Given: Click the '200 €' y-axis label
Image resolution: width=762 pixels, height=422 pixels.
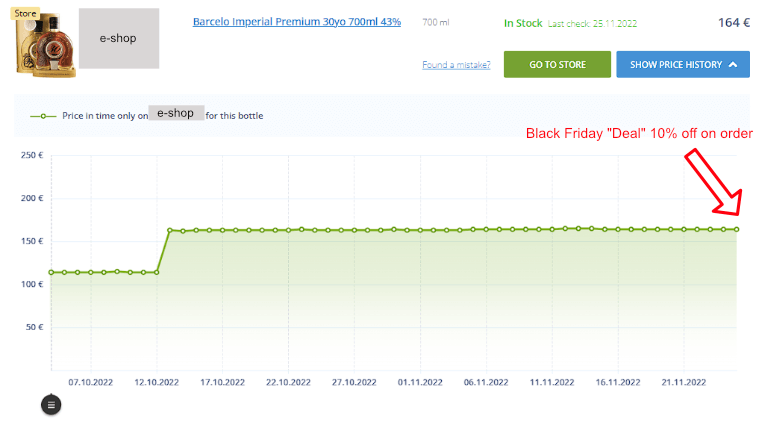Looking at the screenshot, I should [32, 198].
